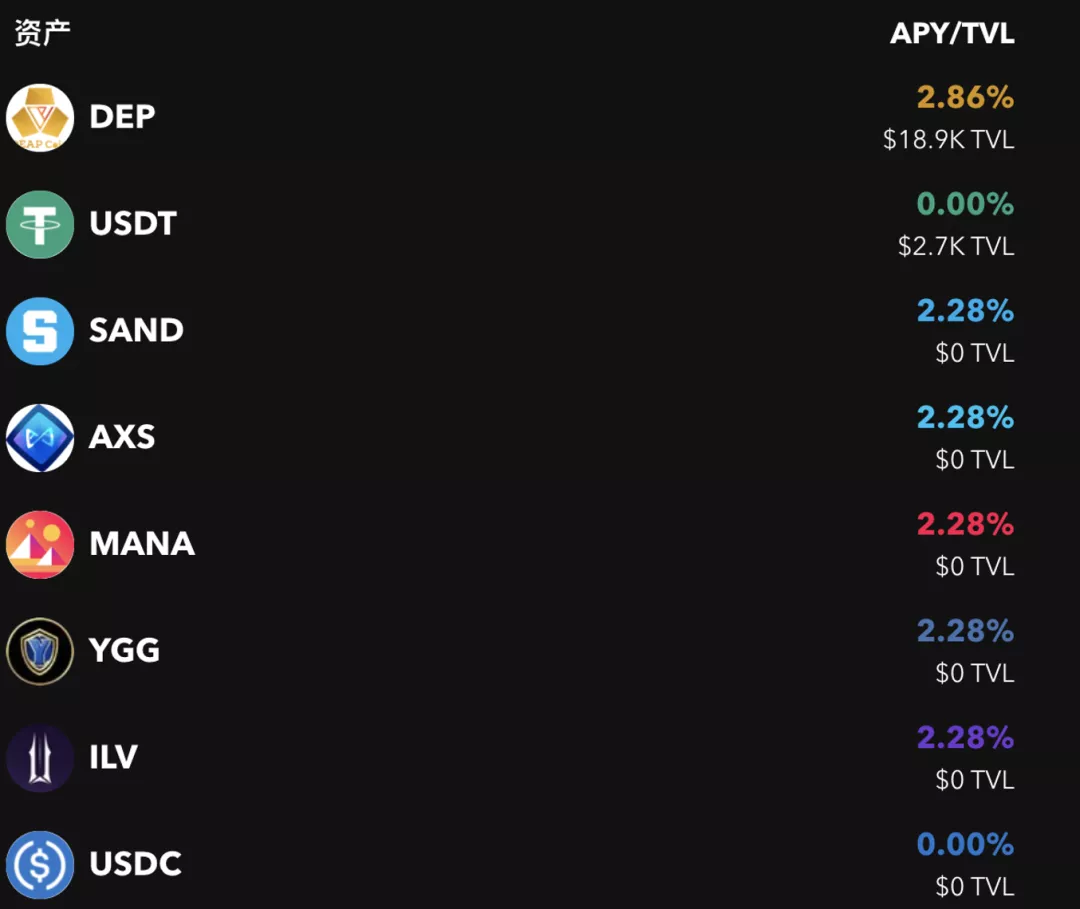
Task: Click DEP's 2.86% APY value
Action: (x=965, y=97)
